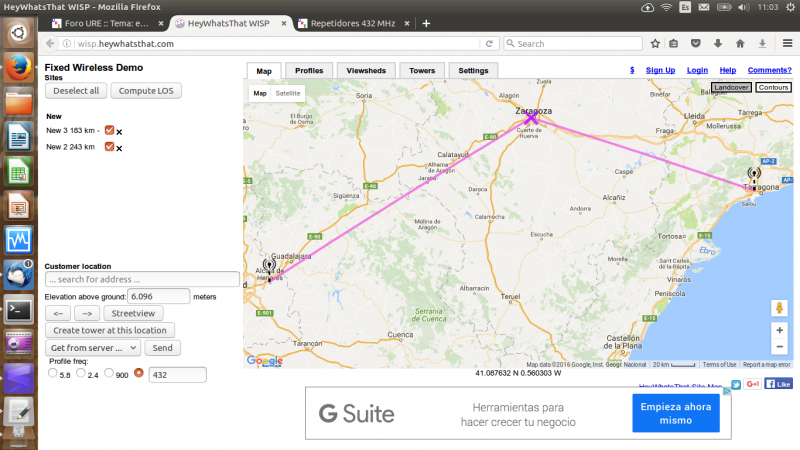The height and width of the screenshot is (450, 800).
Task: Select the 5.8 profile frequency radio
Action: (x=53, y=373)
